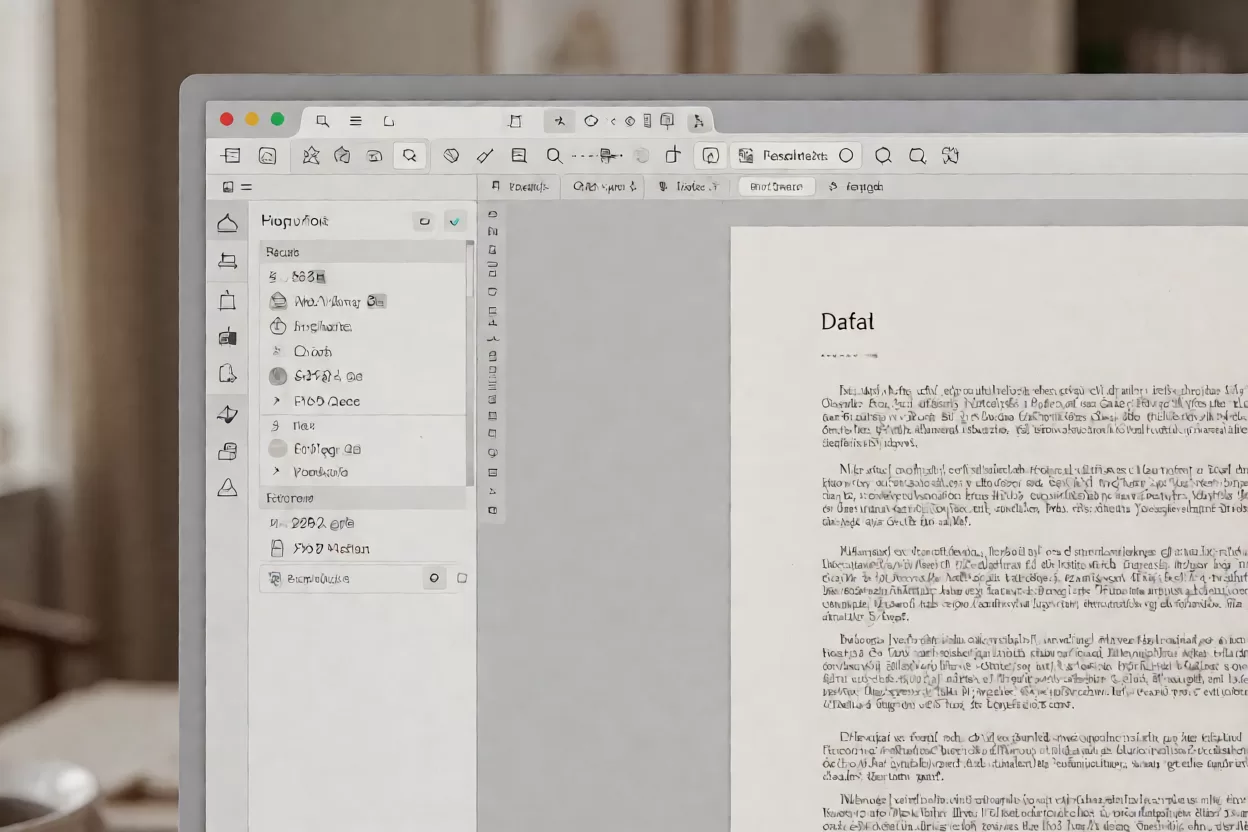Click the last icon at the toolbar's right end

[x=950, y=155]
